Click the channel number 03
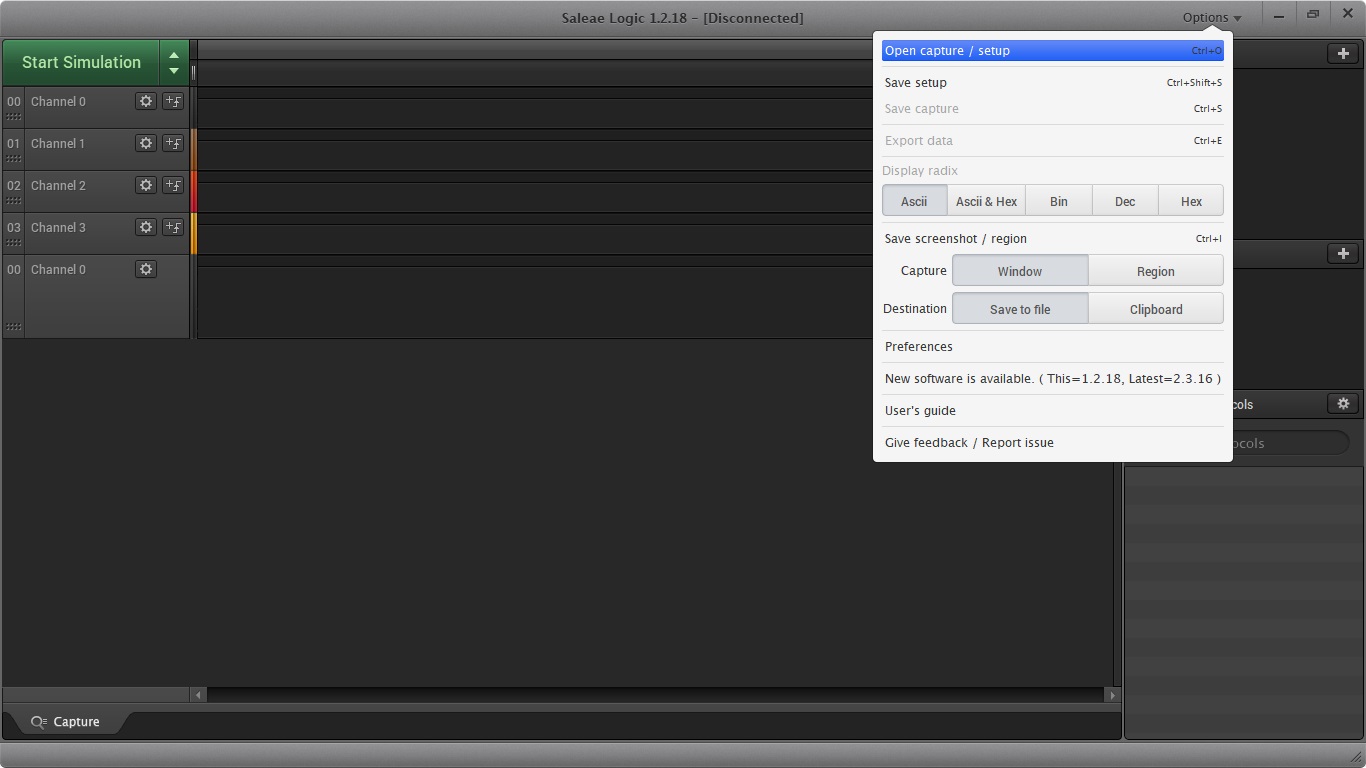This screenshot has height=768, width=1366. point(14,227)
